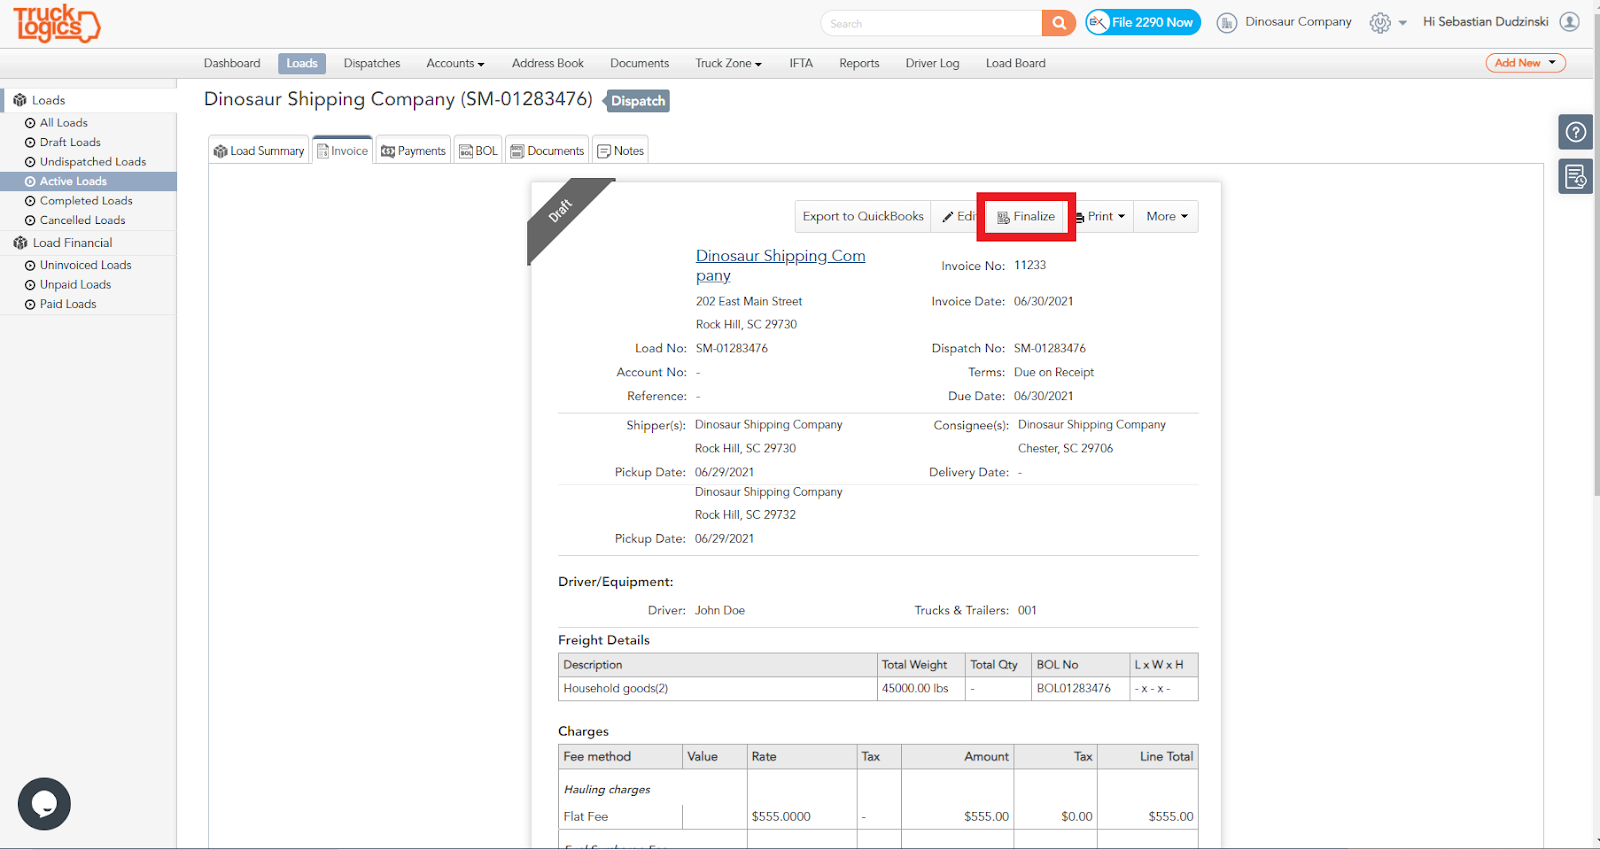
Task: Switch to the Invoice tab
Action: pyautogui.click(x=342, y=151)
